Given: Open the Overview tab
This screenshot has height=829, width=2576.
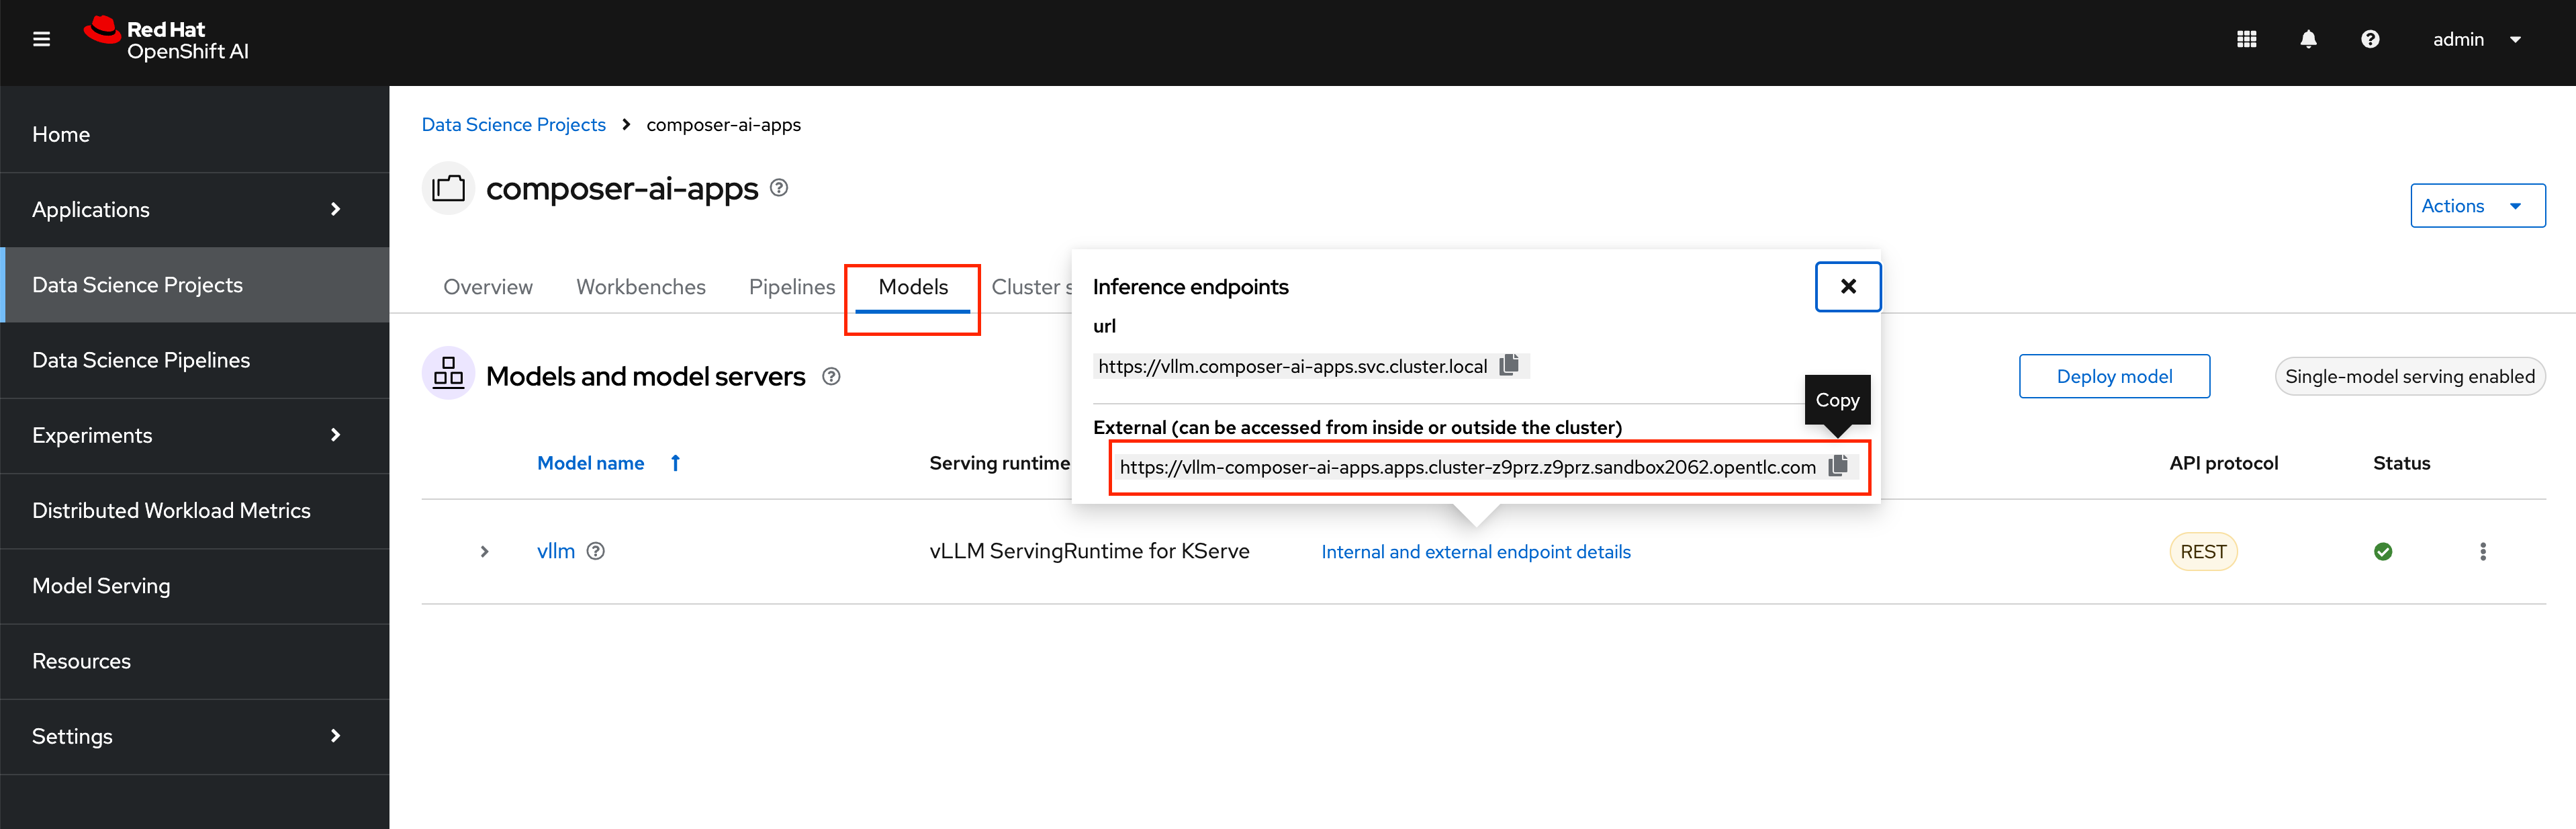Looking at the screenshot, I should (486, 286).
